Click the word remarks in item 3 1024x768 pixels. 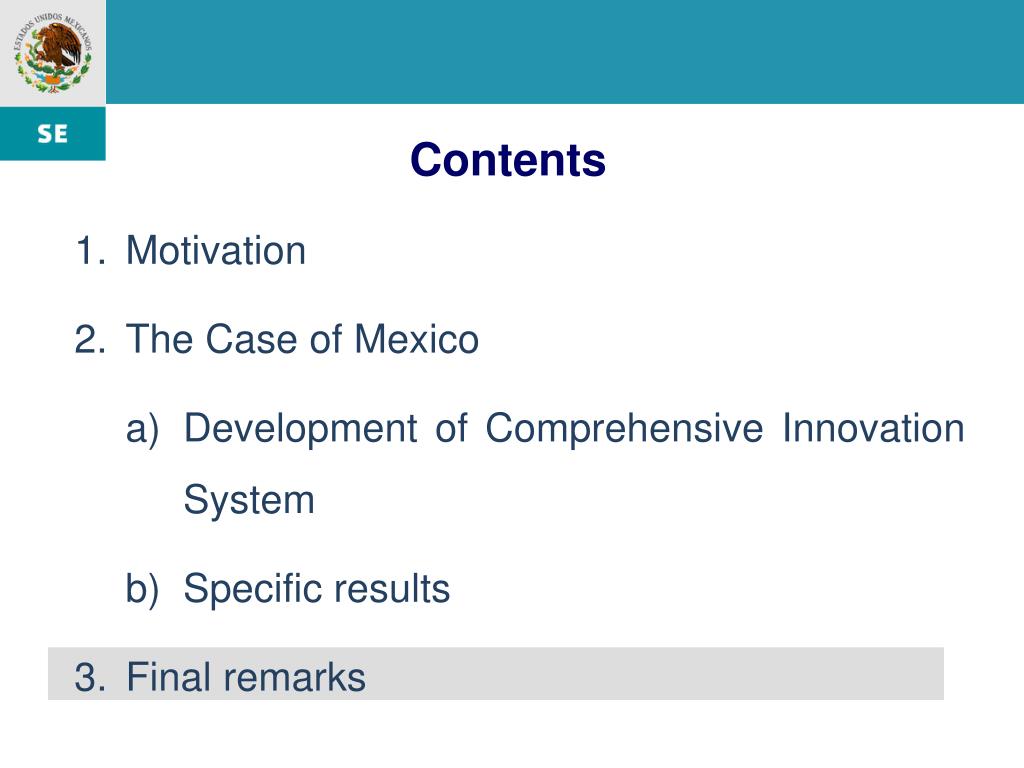[295, 677]
